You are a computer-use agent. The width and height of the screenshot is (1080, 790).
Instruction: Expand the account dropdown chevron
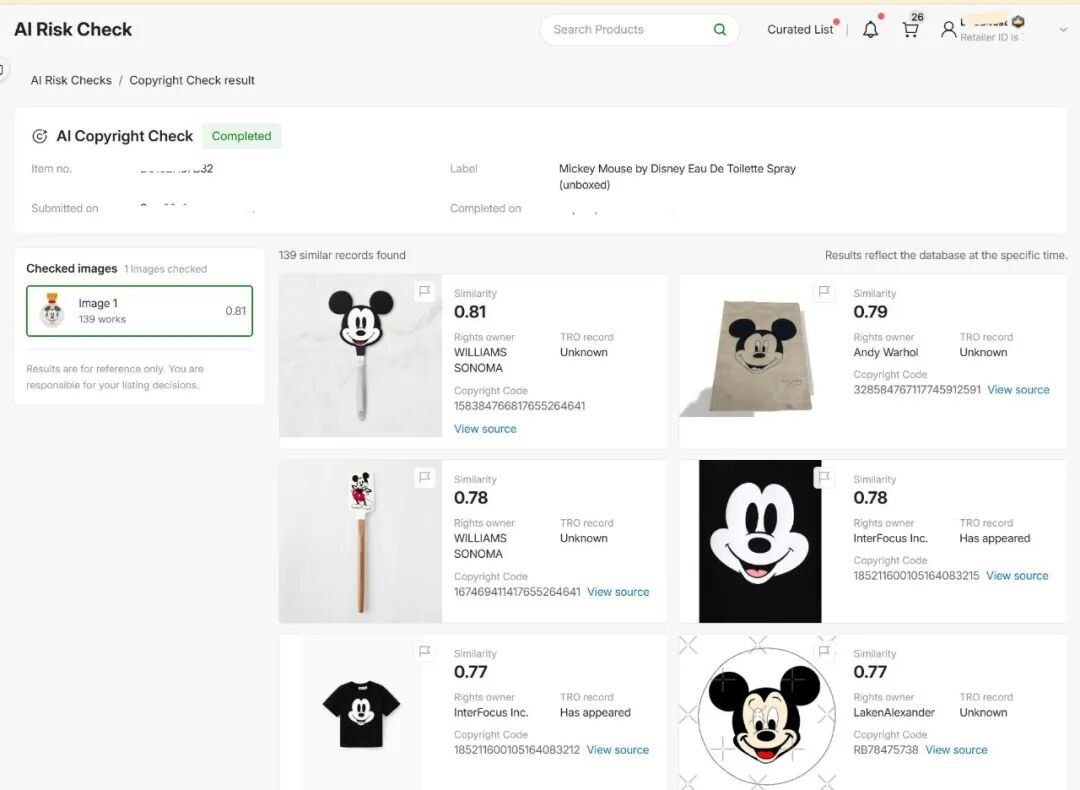(1063, 30)
